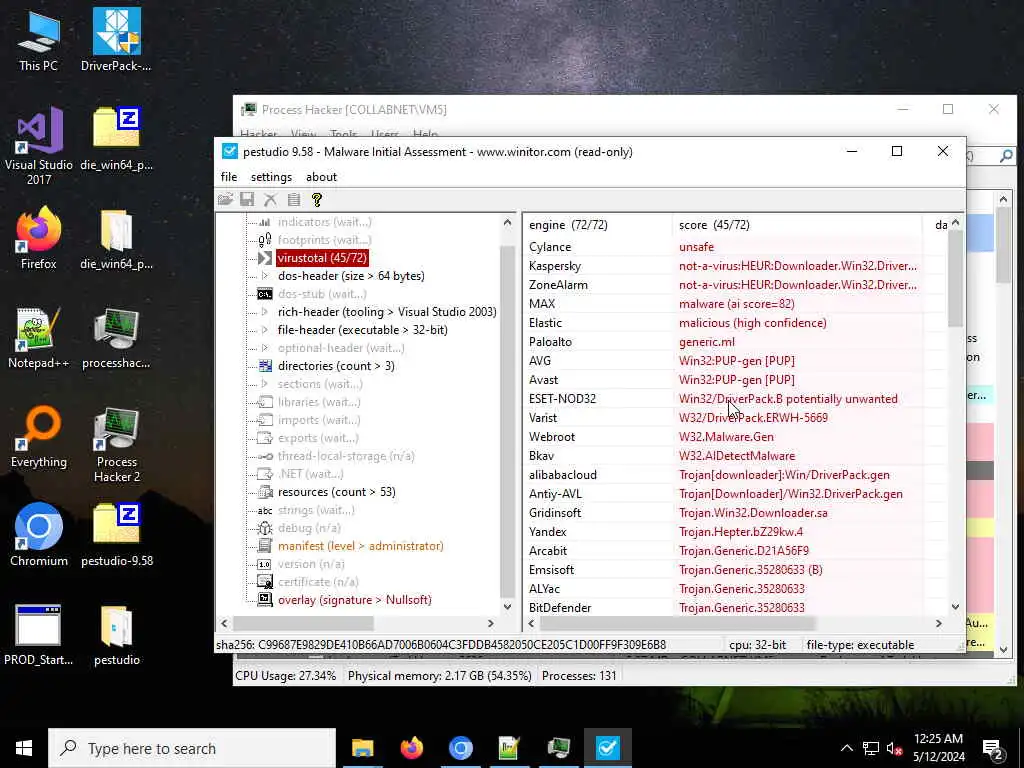1024x768 pixels.
Task: Click the close file X toolbar icon
Action: coord(270,200)
